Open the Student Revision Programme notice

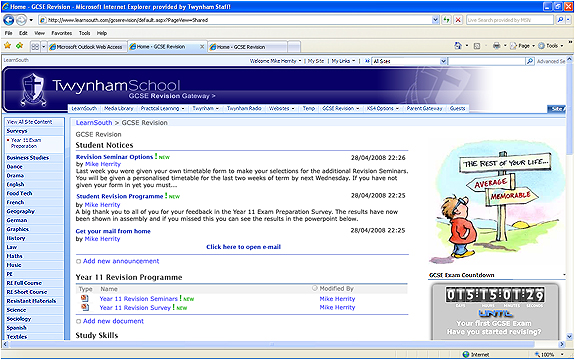point(120,196)
